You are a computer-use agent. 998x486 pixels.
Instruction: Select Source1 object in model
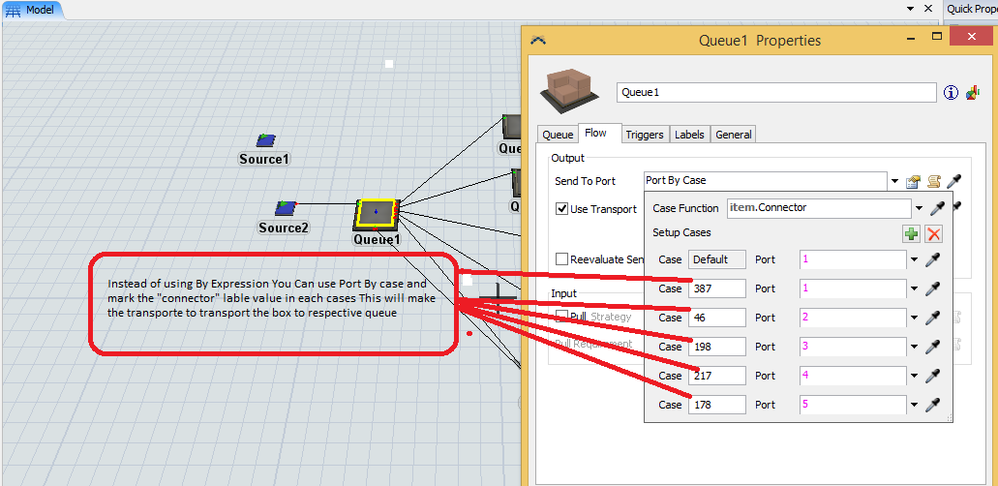pos(265,141)
